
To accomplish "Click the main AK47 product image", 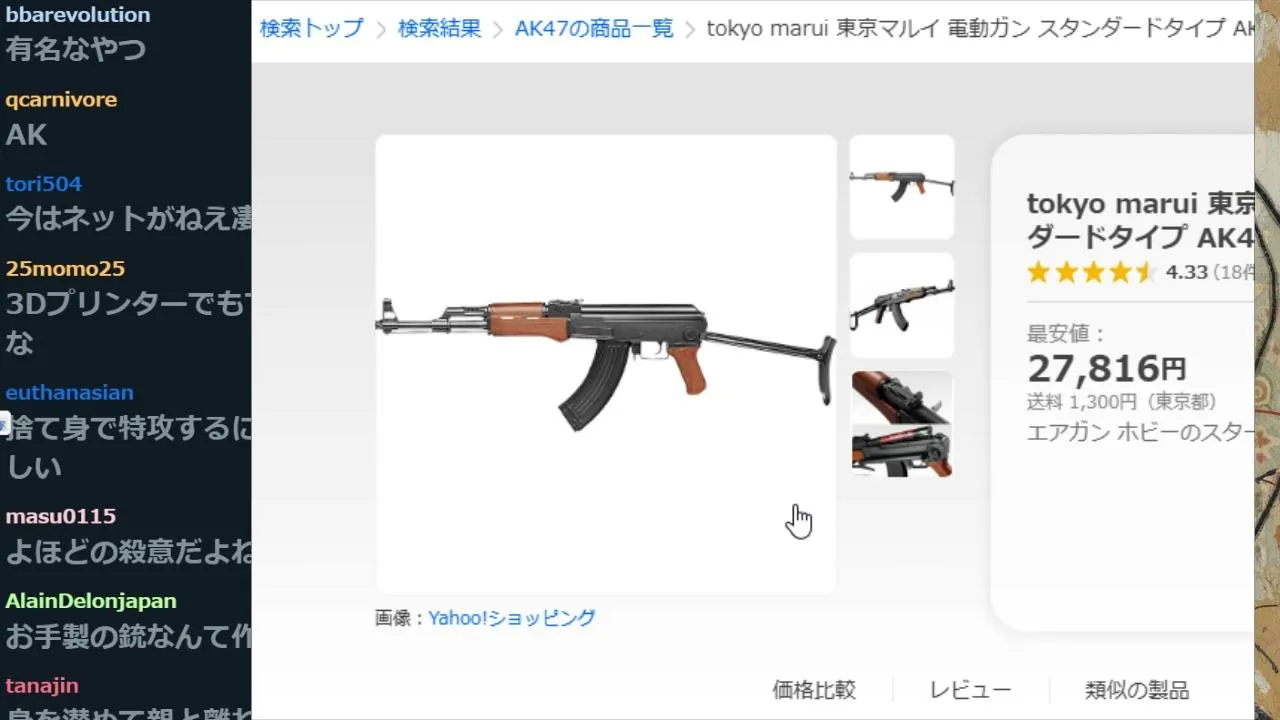I will coord(606,364).
